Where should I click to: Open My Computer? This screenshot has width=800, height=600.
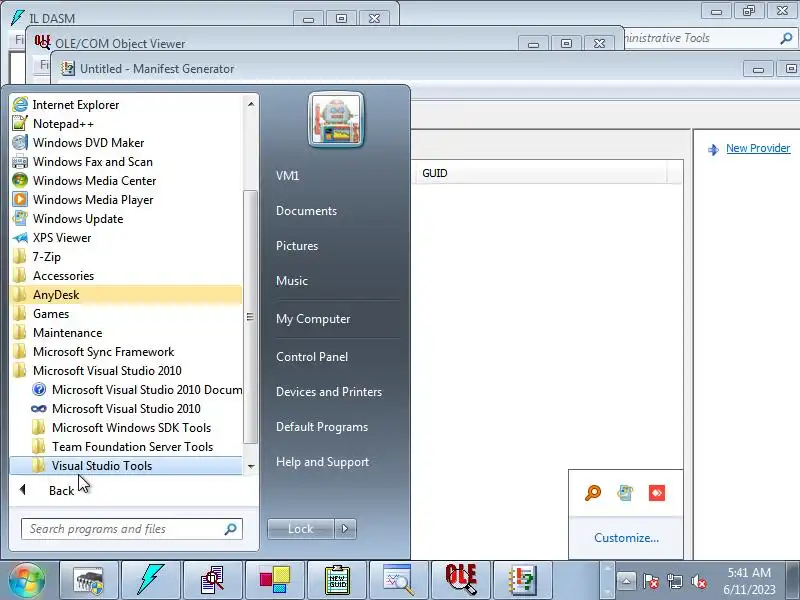pos(313,319)
